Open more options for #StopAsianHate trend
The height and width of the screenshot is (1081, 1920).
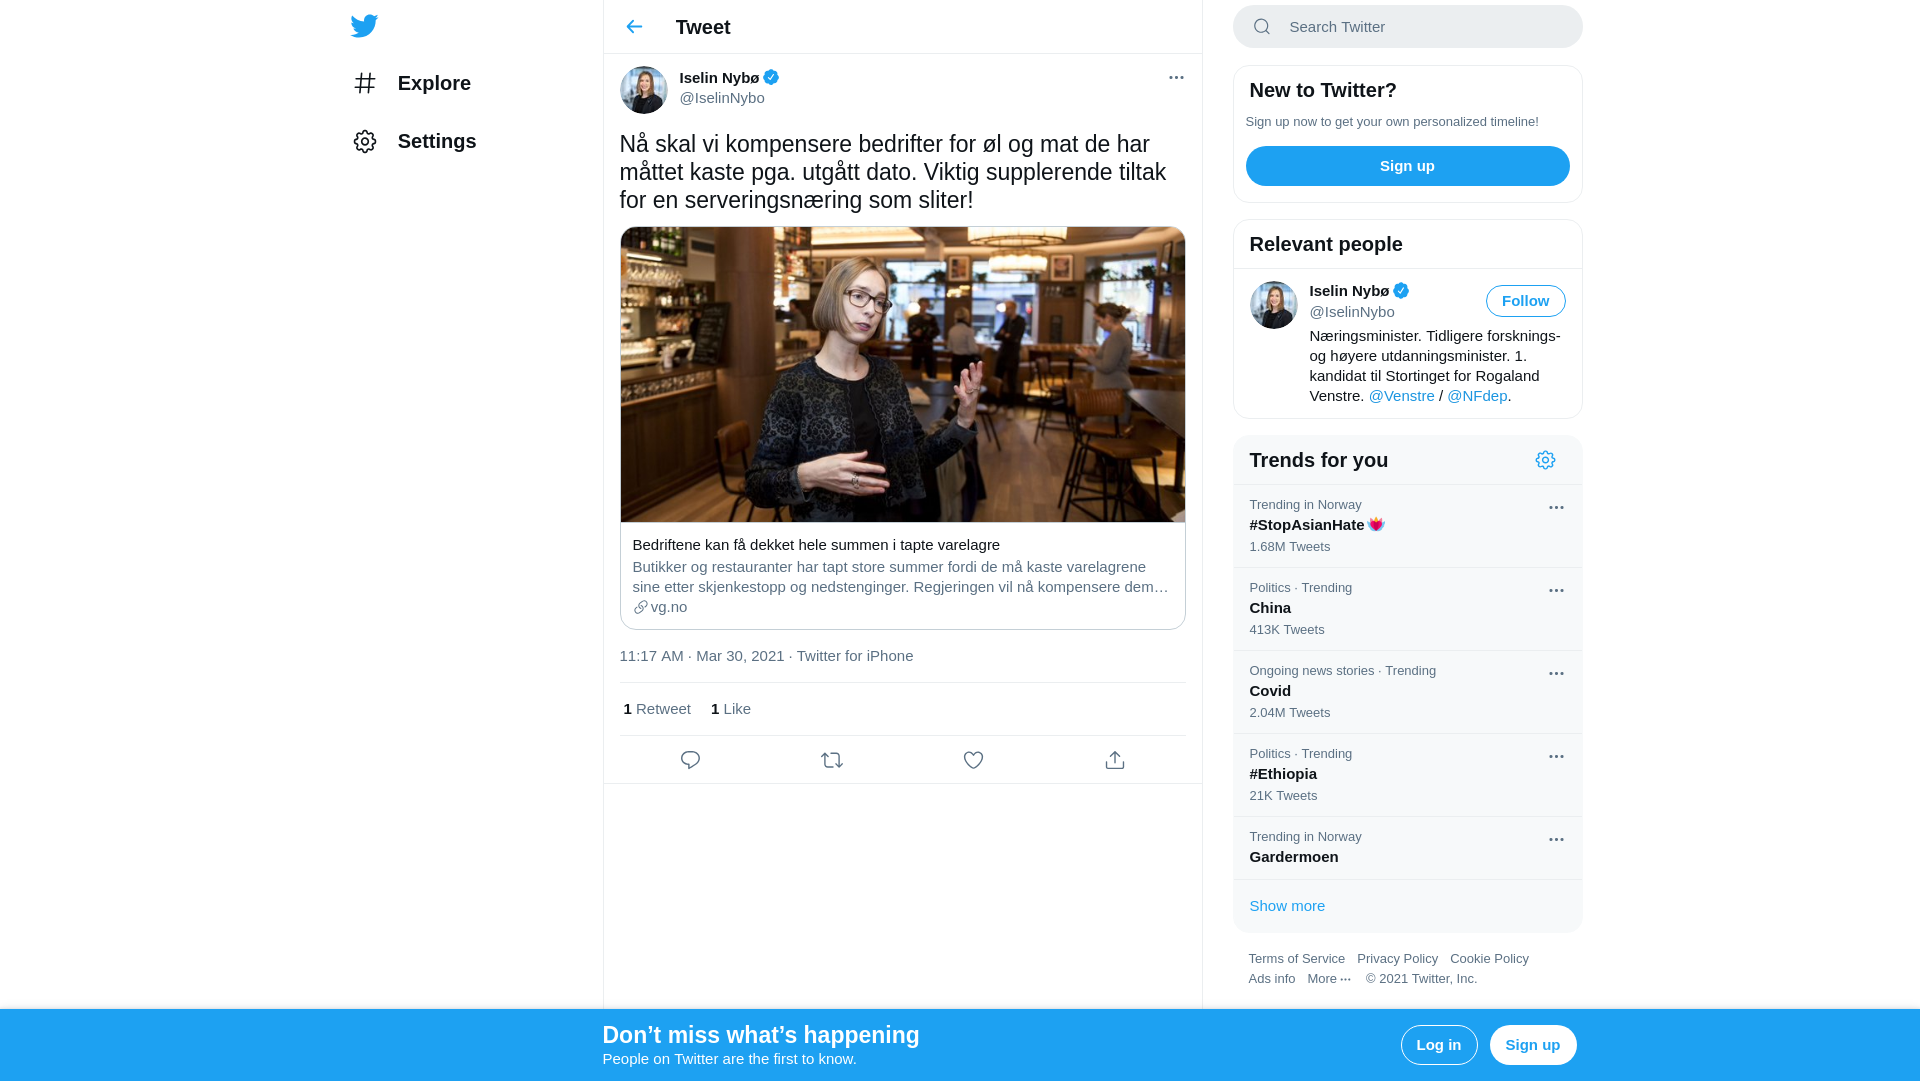click(x=1556, y=508)
